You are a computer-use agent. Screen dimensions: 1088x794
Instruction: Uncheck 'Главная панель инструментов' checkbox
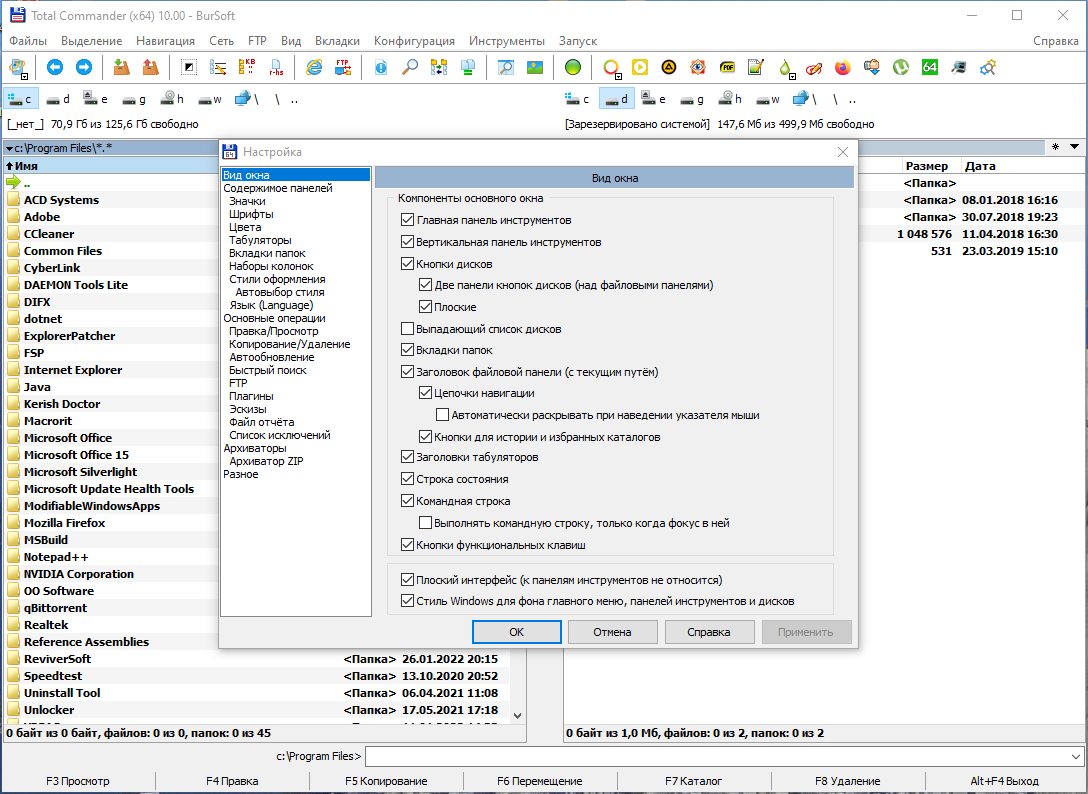(x=407, y=220)
